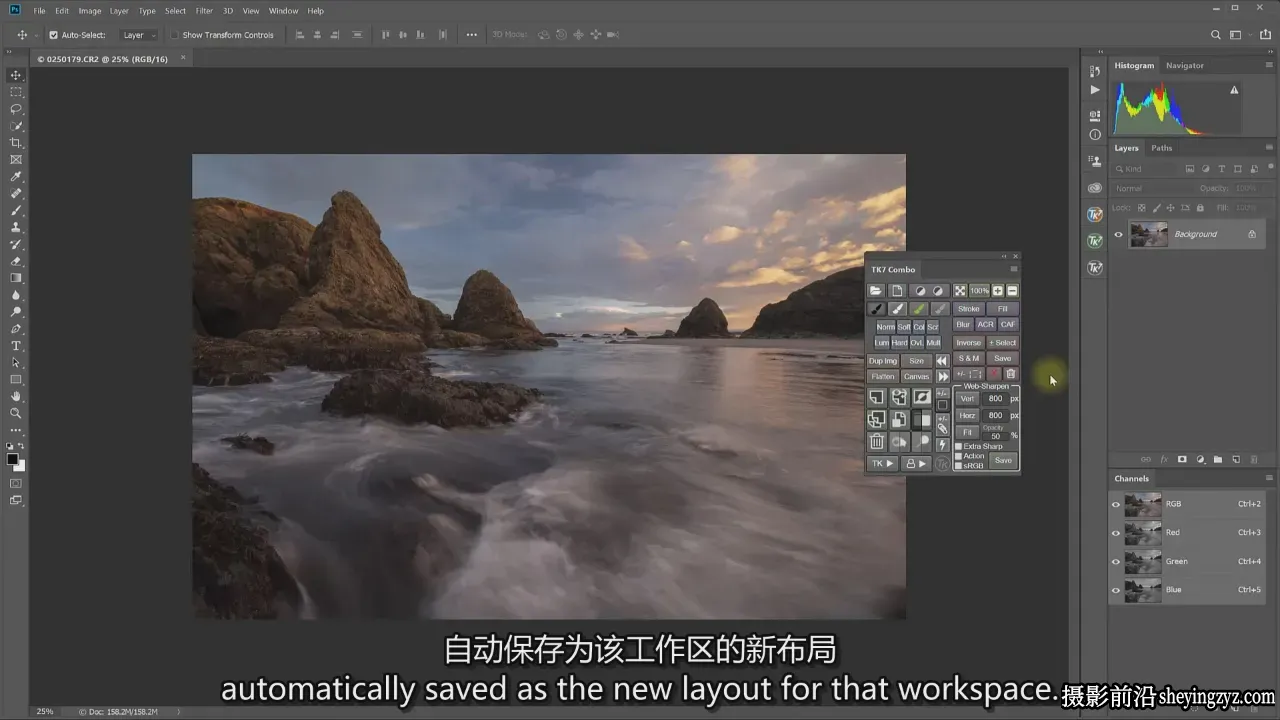Select the Horizontal Type tool
The height and width of the screenshot is (720, 1280).
(16, 346)
